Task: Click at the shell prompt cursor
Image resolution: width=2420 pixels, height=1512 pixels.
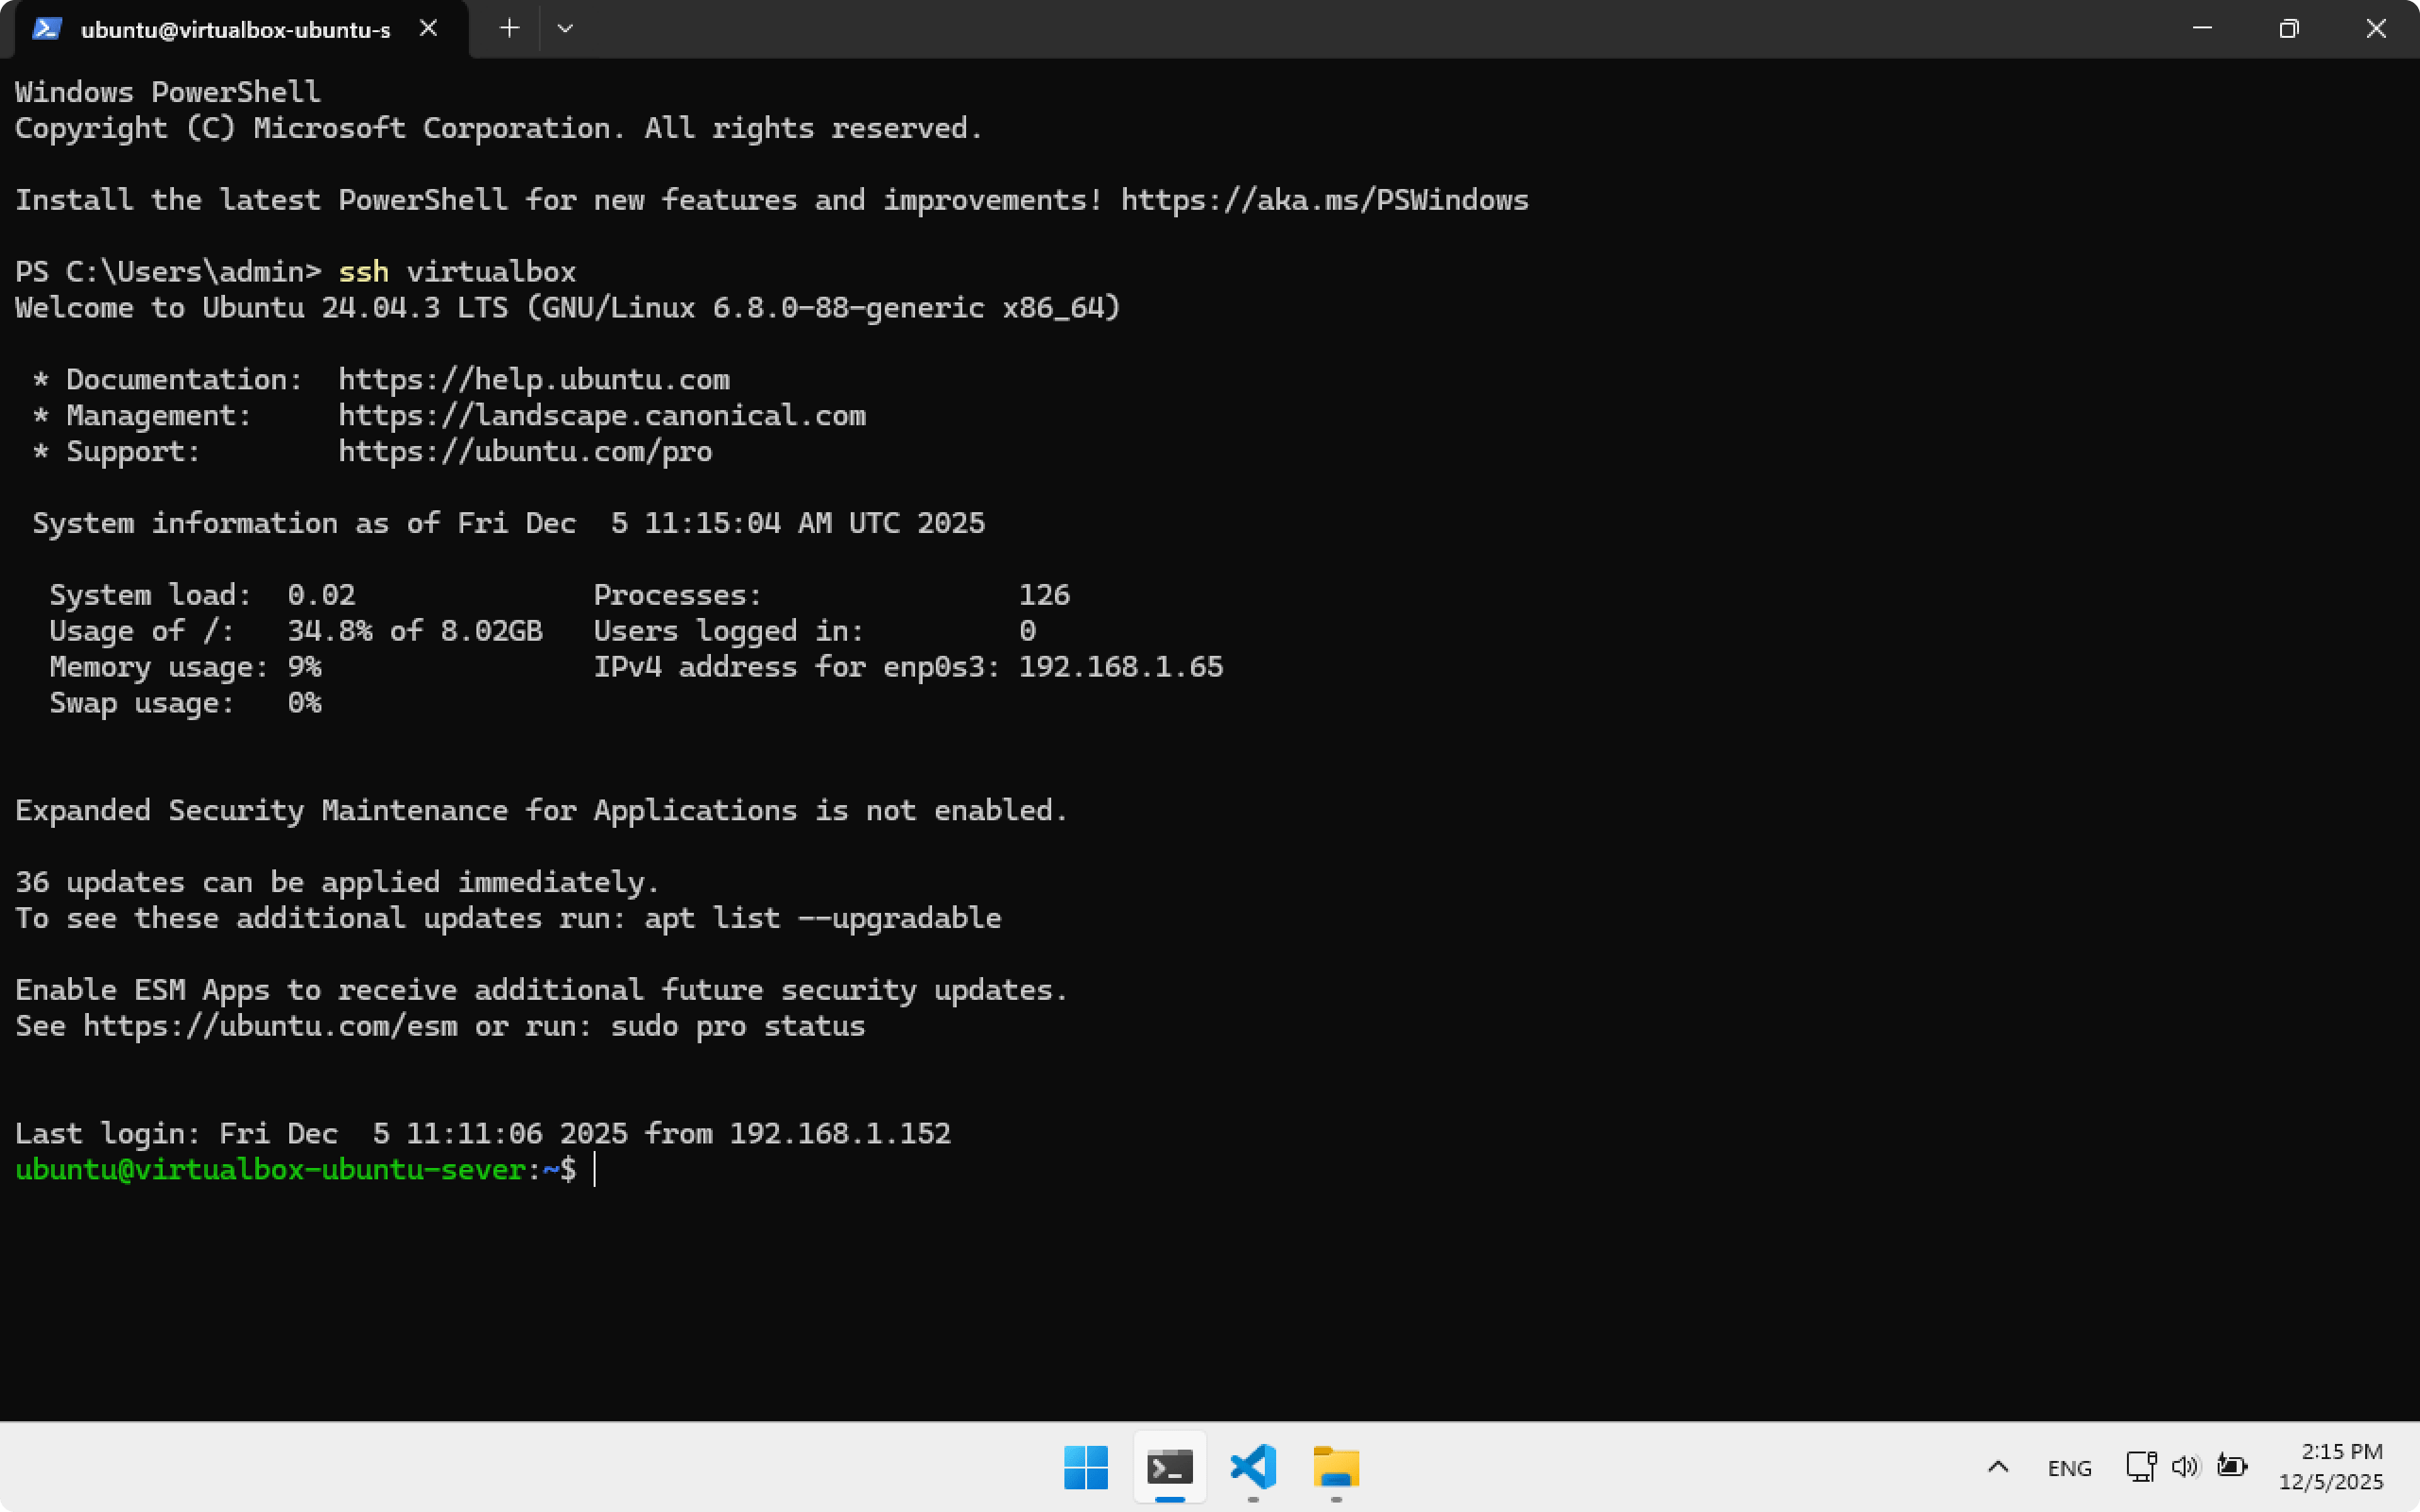Action: coord(596,1169)
